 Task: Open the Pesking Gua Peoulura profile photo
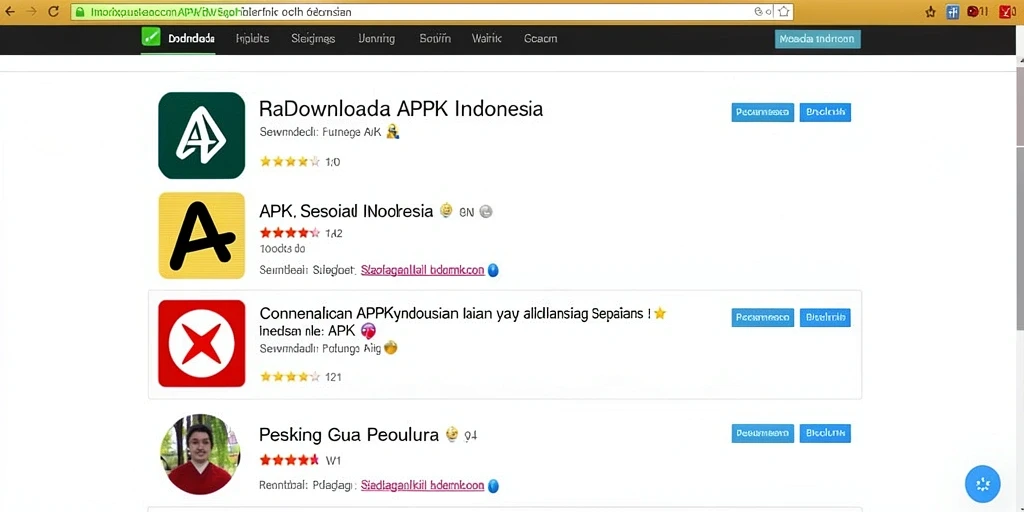click(200, 454)
